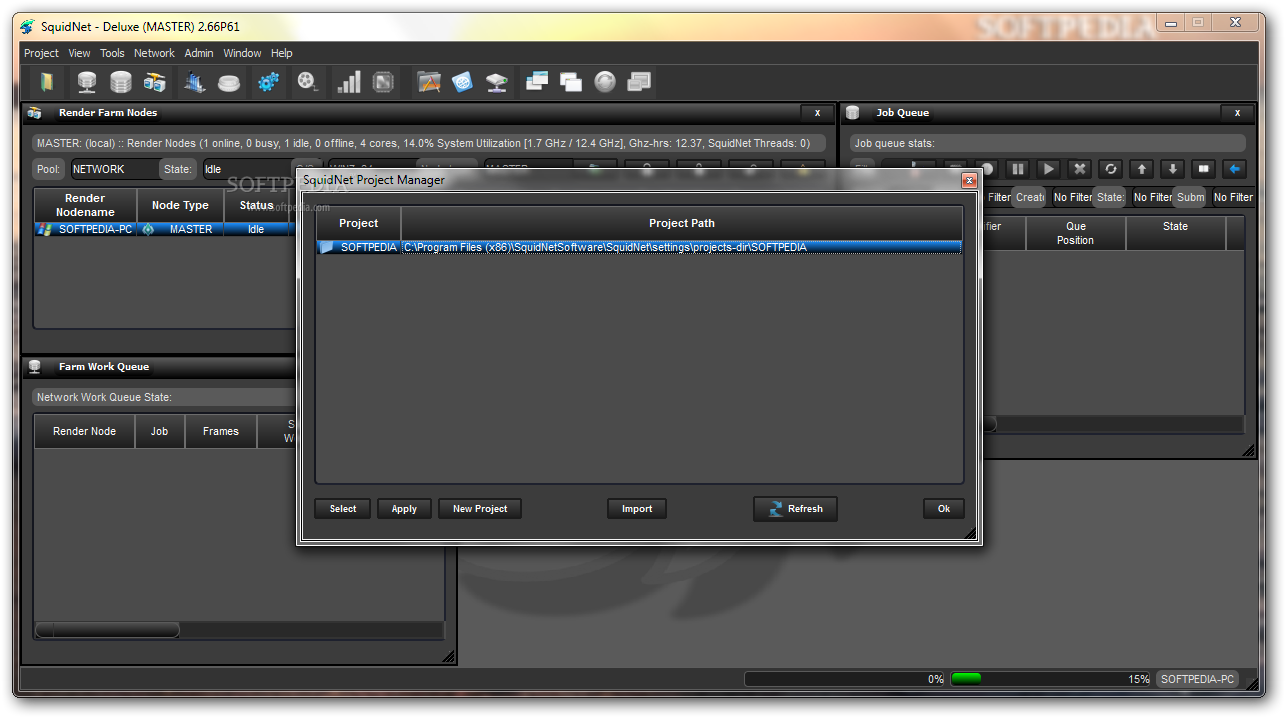
Task: Click the round gray refresh icon in the toolbar
Action: (x=605, y=82)
